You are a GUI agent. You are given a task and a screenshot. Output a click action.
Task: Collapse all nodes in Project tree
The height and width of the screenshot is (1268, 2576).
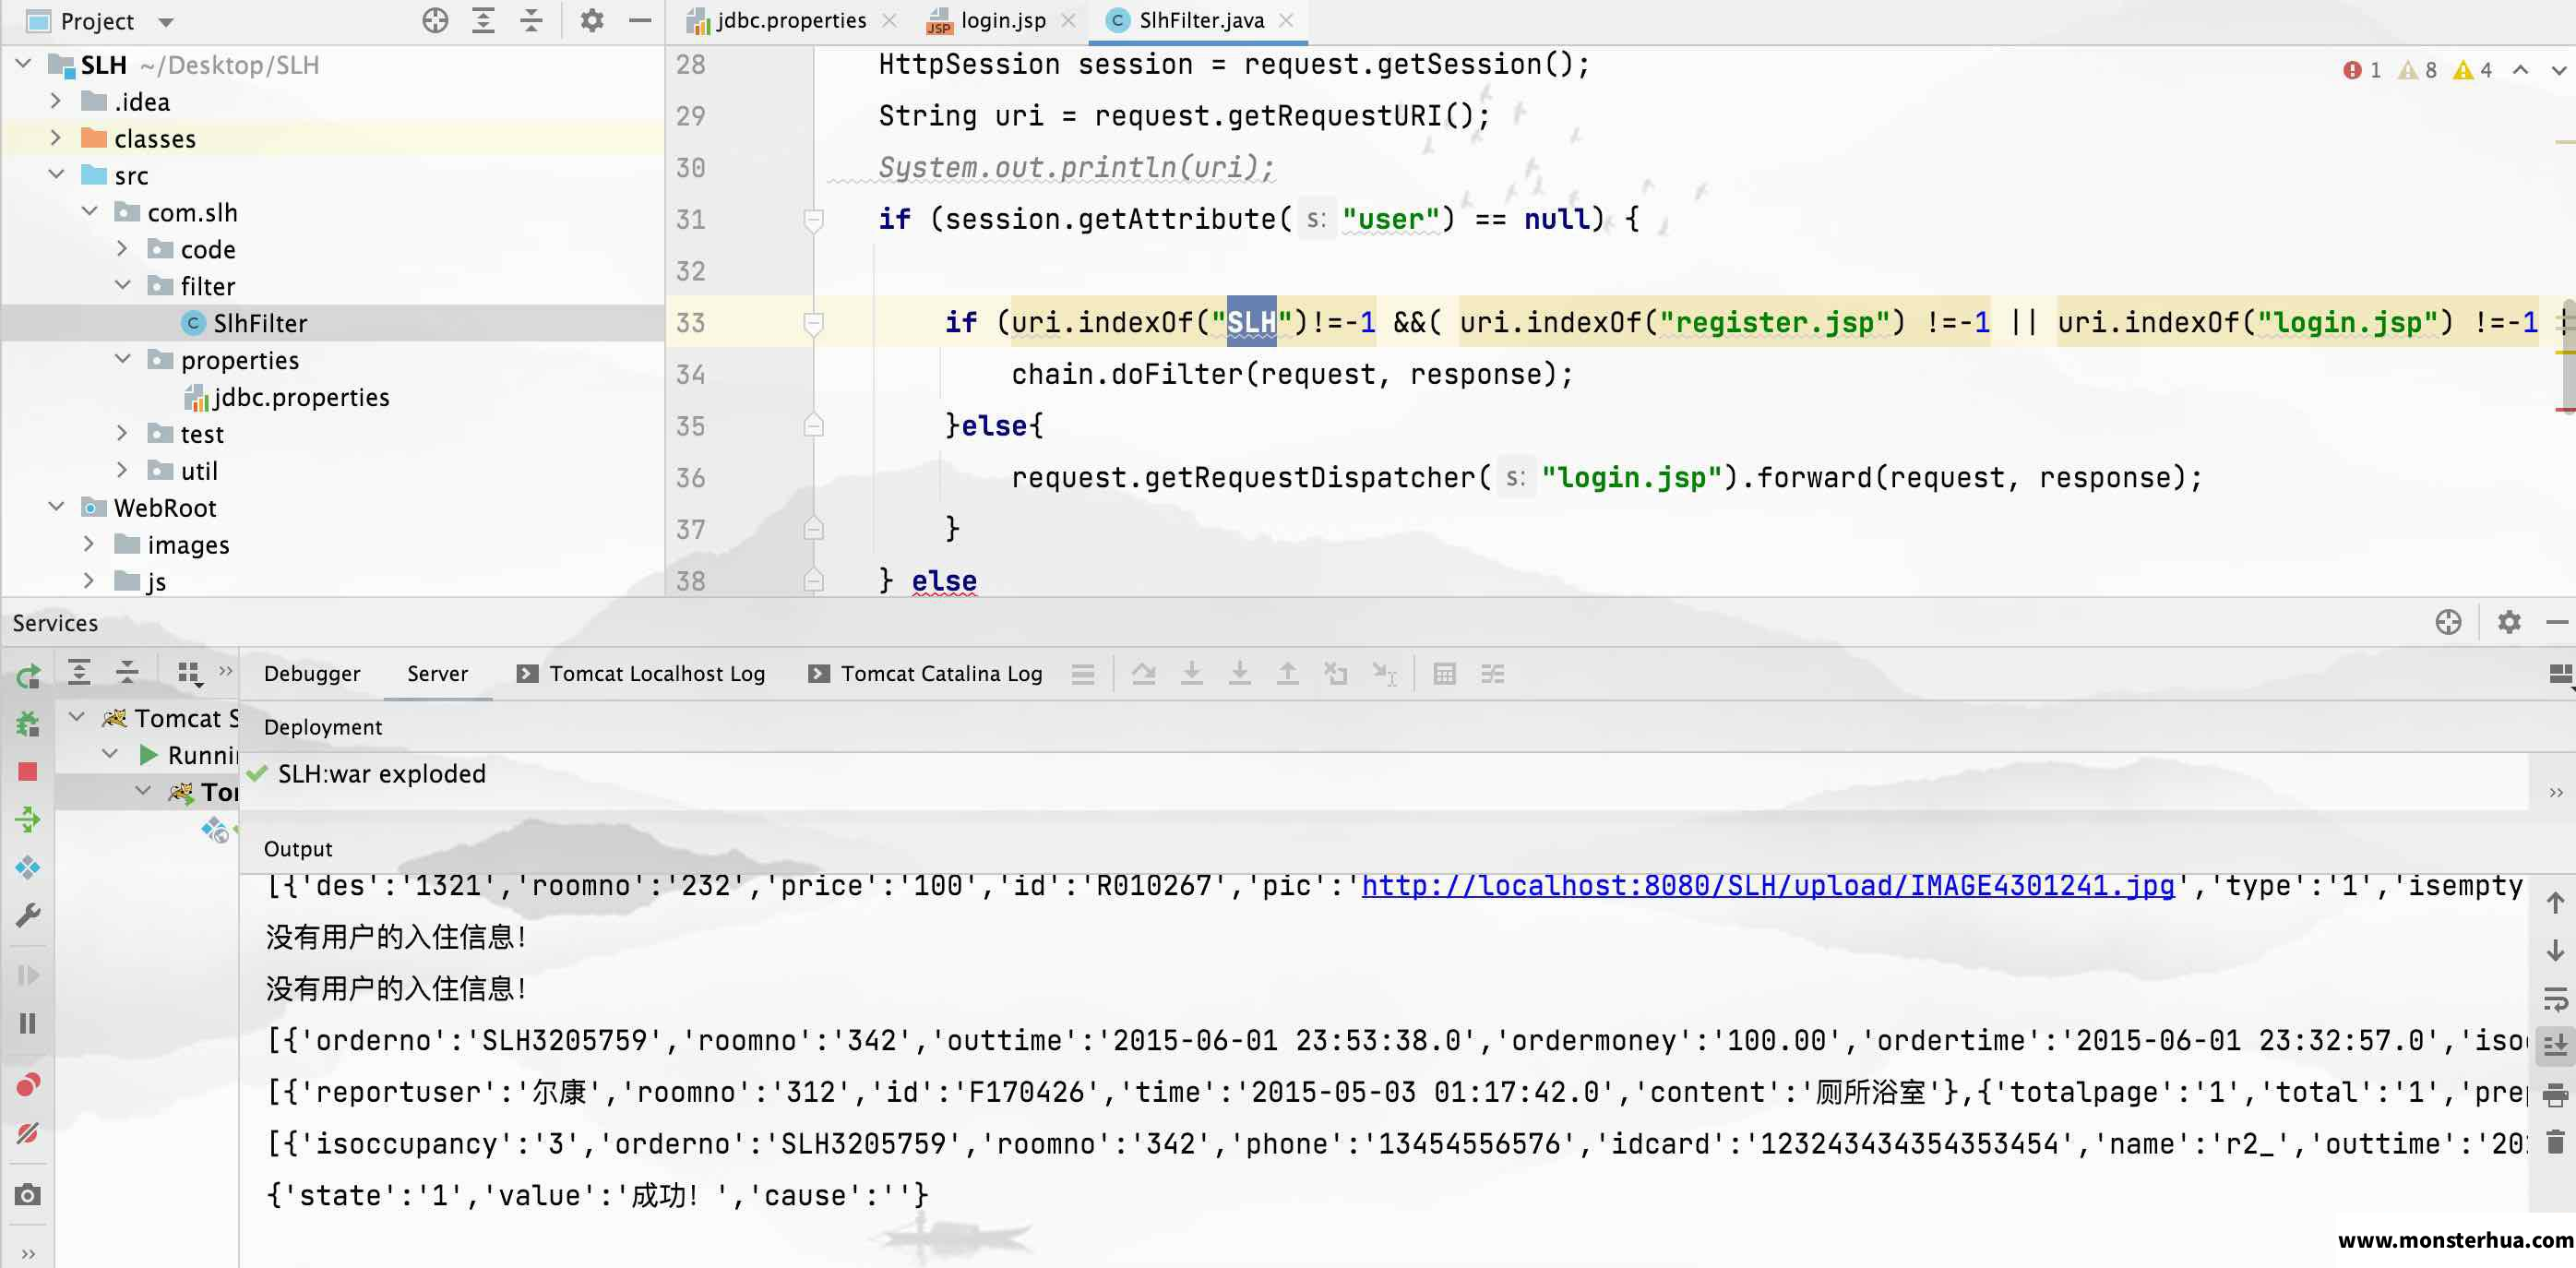click(531, 20)
